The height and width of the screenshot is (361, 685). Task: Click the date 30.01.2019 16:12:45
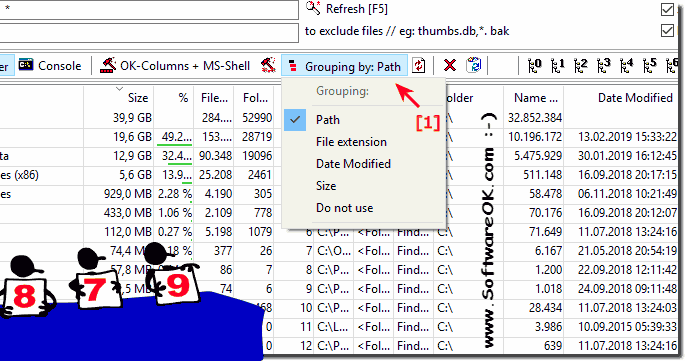point(627,156)
